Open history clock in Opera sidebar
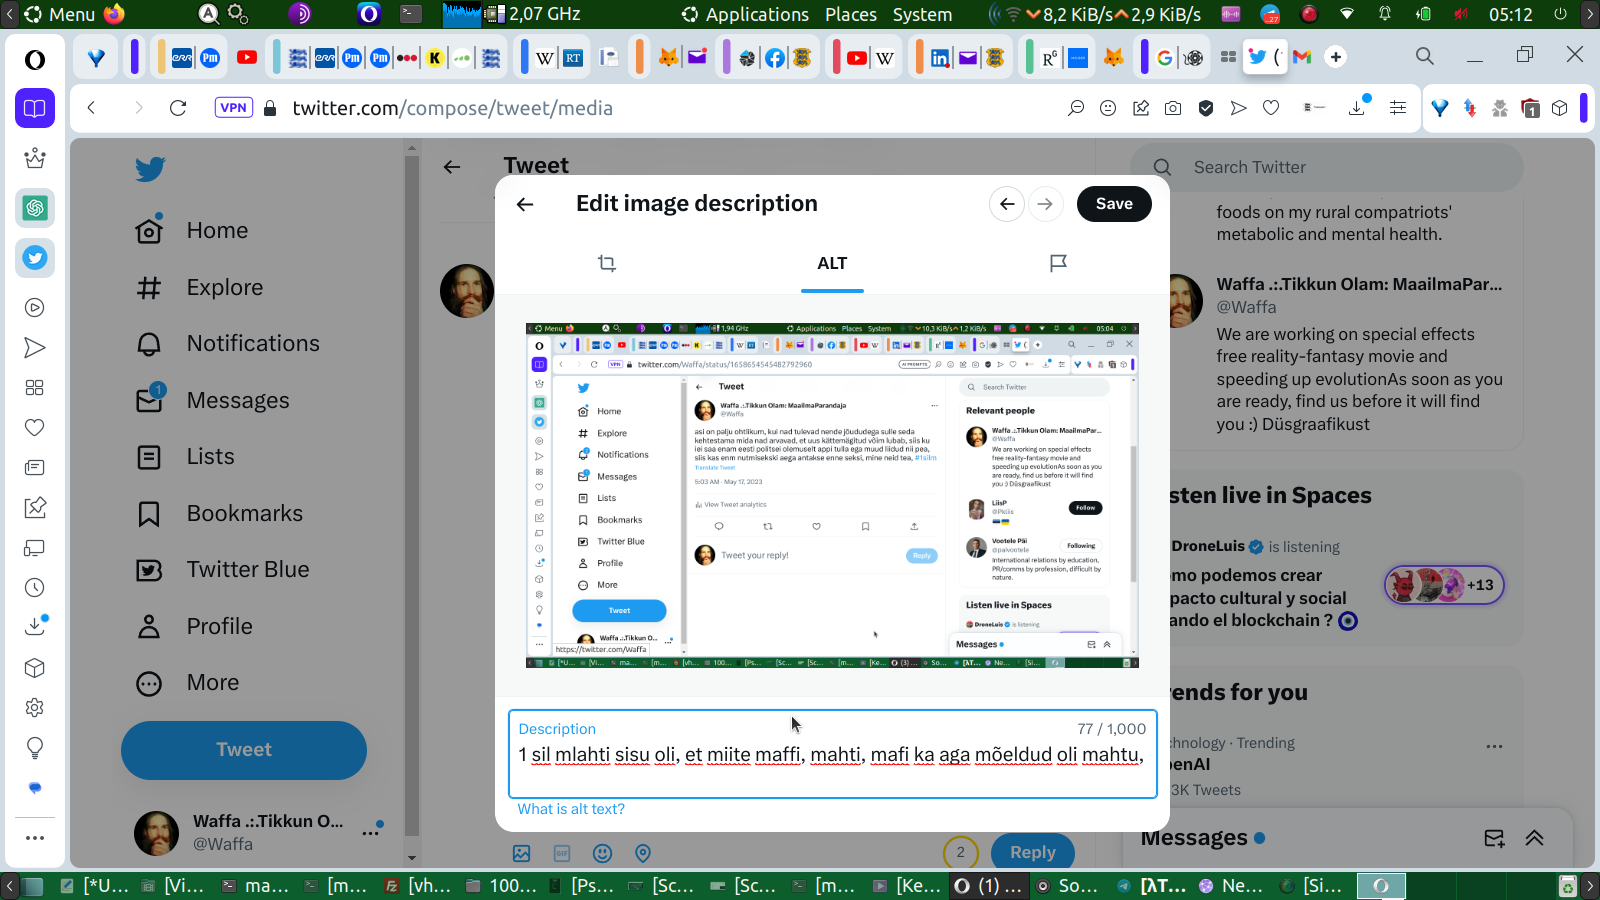 point(35,588)
